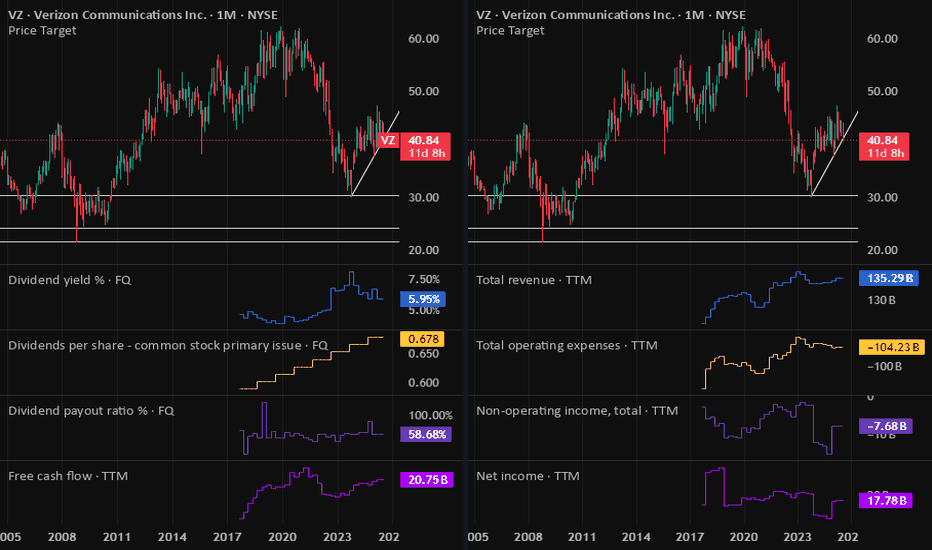Click the purple 58.68% payout ratio value
Image resolution: width=932 pixels, height=550 pixels.
pyautogui.click(x=426, y=435)
